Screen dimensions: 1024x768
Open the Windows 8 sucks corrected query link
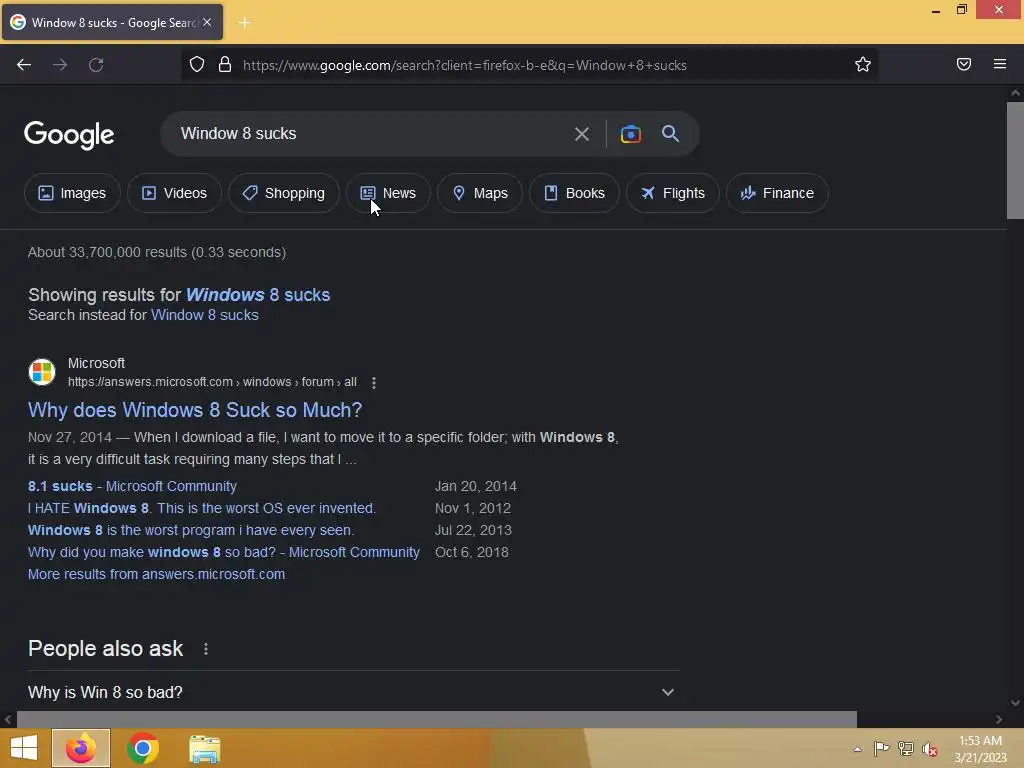(x=258, y=295)
